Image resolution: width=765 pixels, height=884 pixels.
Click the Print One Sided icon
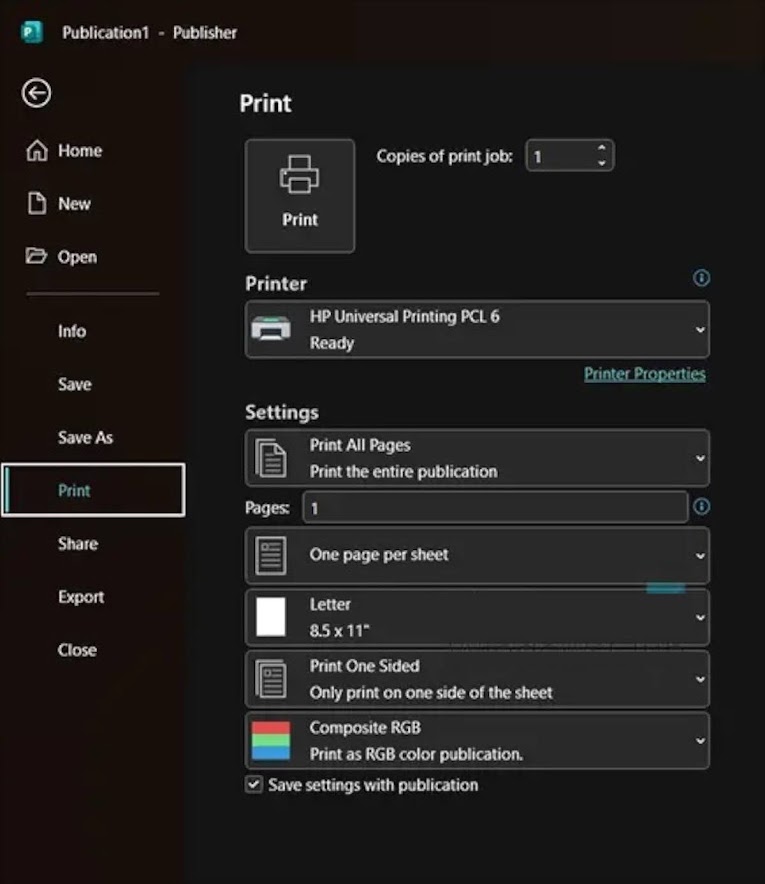pos(271,679)
